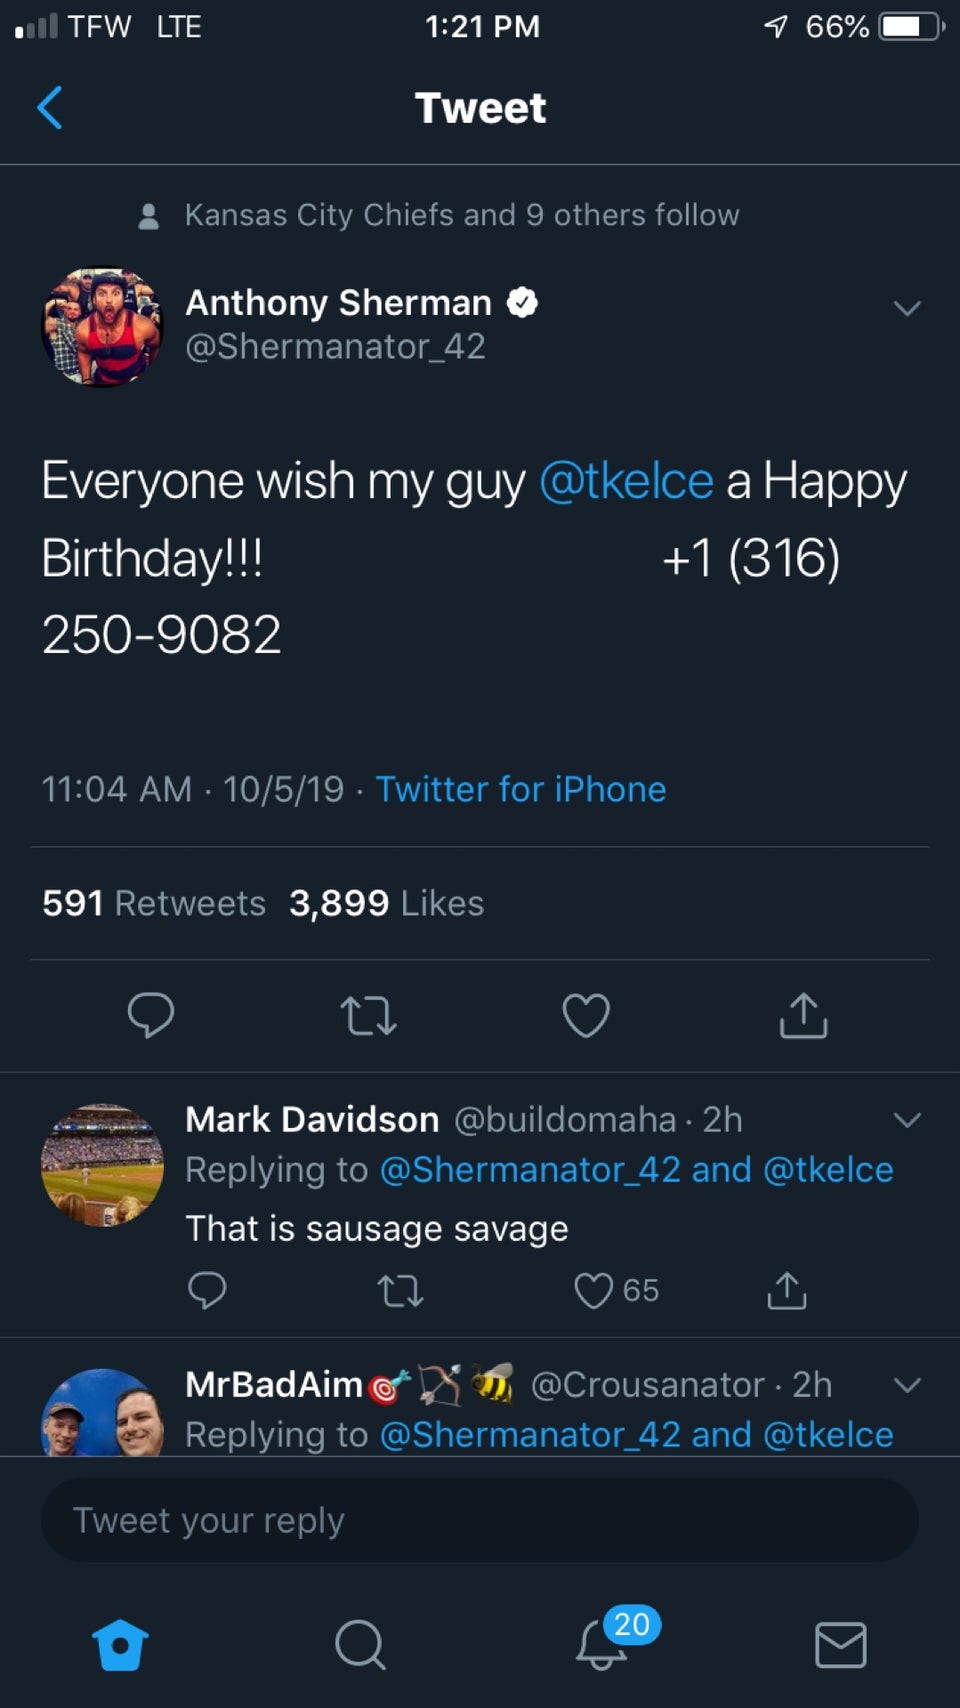Open chevron menu on MrBadAim's reply
The image size is (960, 1708).
(x=907, y=1385)
